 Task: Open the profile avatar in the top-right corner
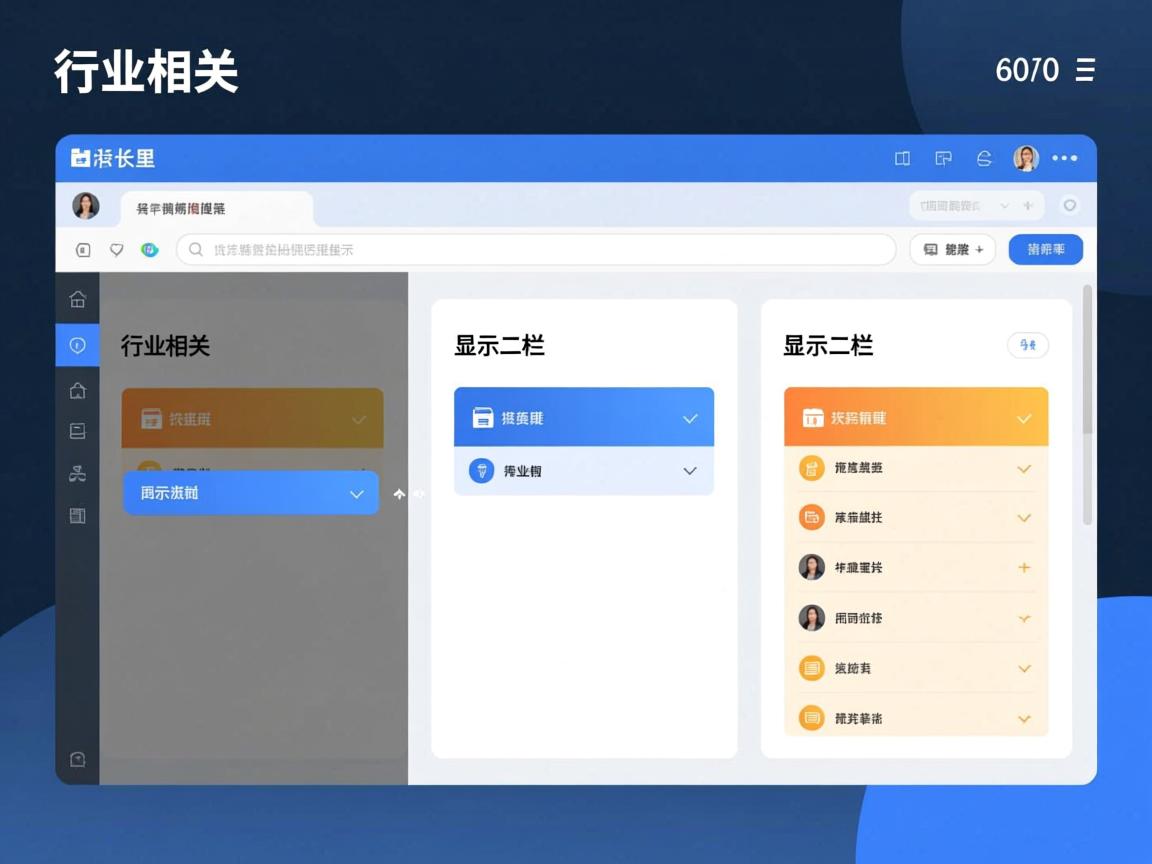click(x=1025, y=158)
